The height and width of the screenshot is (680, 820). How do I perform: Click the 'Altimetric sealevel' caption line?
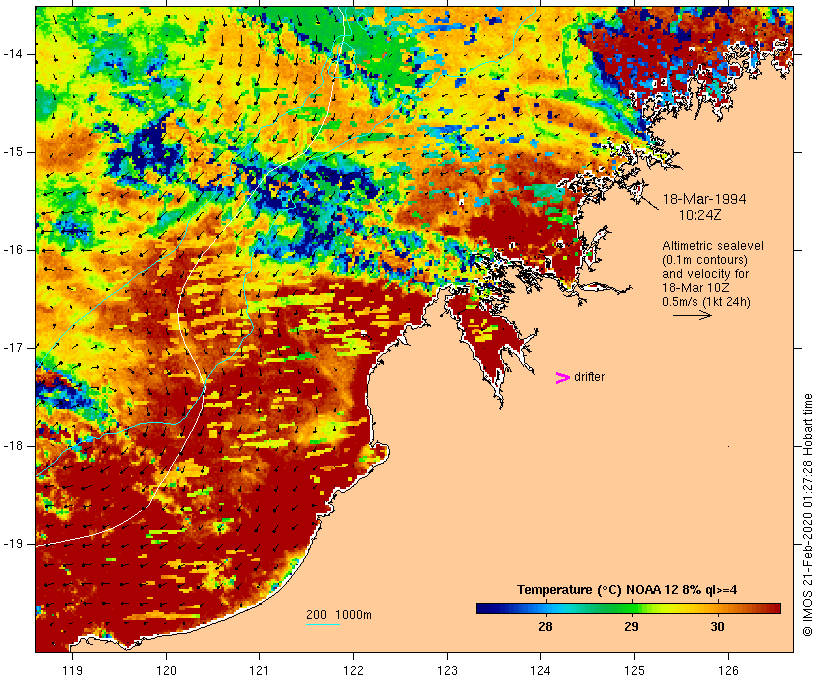coord(713,246)
